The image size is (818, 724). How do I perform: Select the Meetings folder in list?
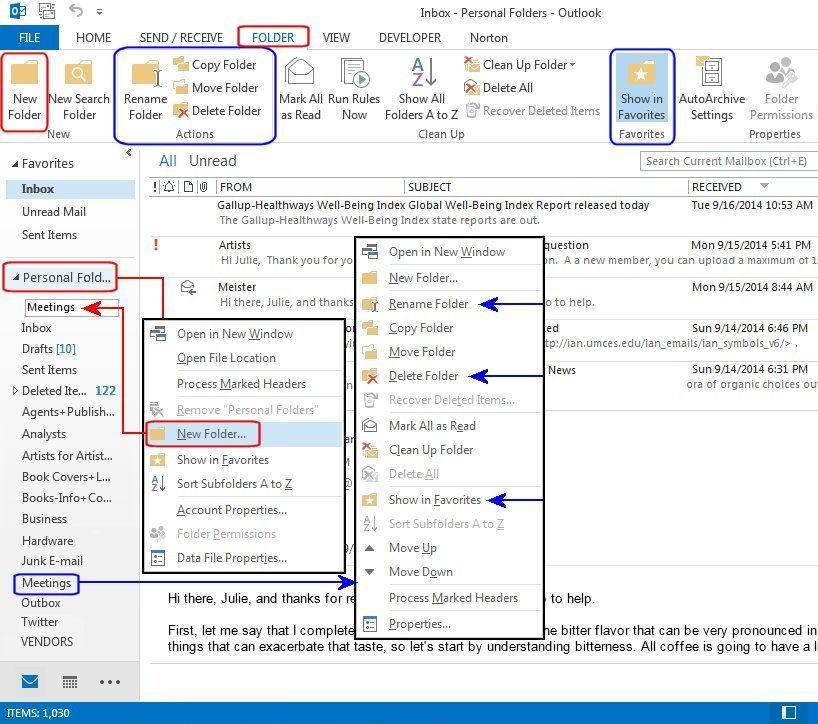[x=46, y=583]
